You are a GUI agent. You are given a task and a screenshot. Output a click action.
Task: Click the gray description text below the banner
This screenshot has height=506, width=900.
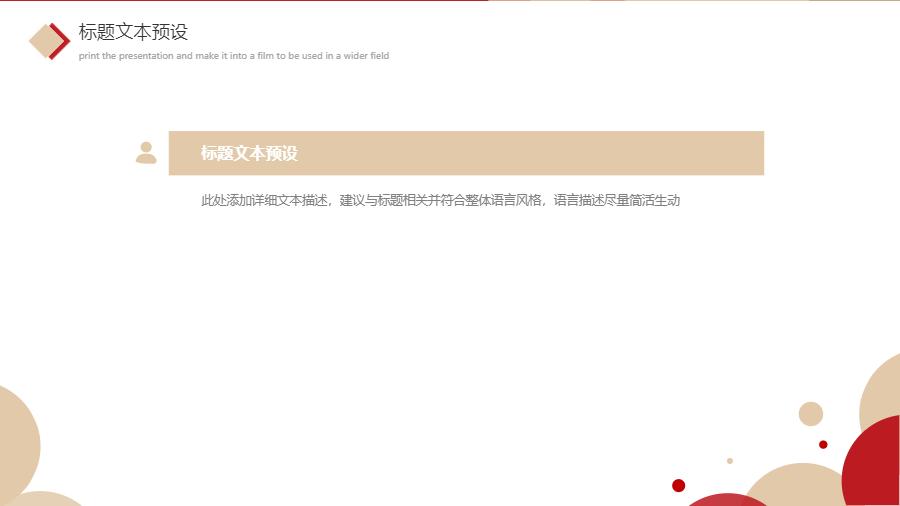click(440, 201)
